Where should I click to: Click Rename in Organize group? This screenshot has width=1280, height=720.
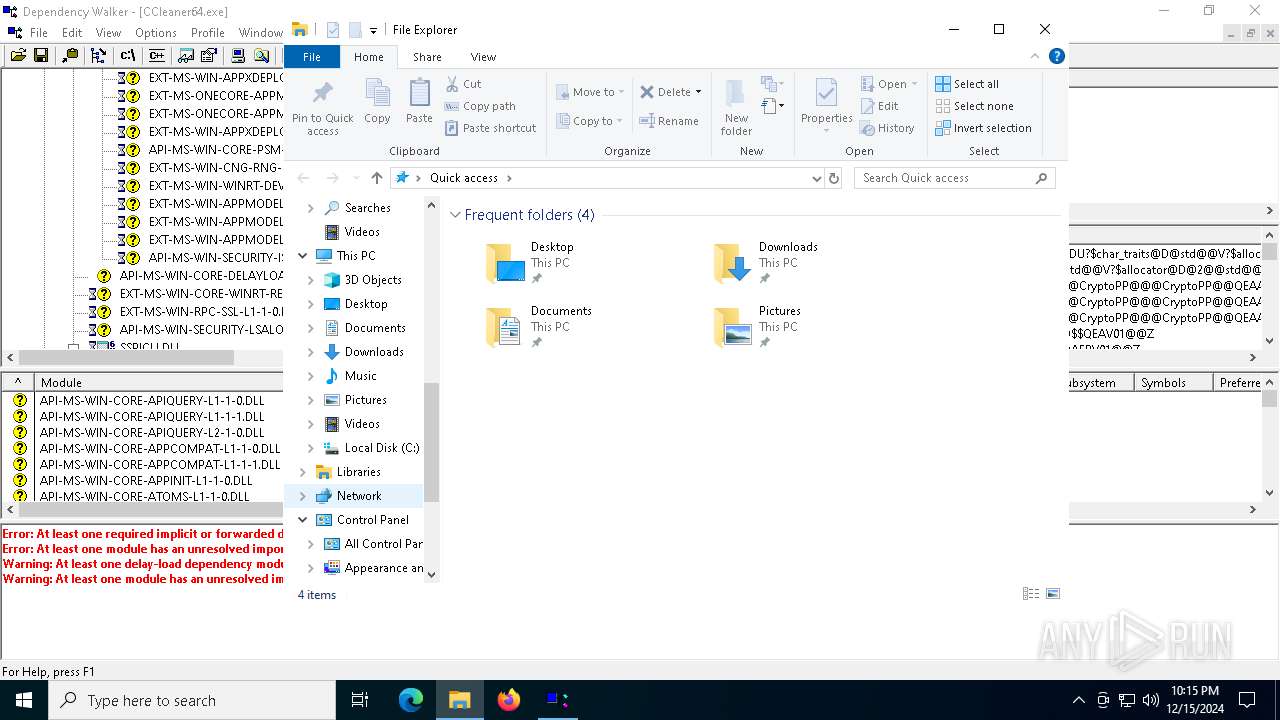pyautogui.click(x=669, y=121)
